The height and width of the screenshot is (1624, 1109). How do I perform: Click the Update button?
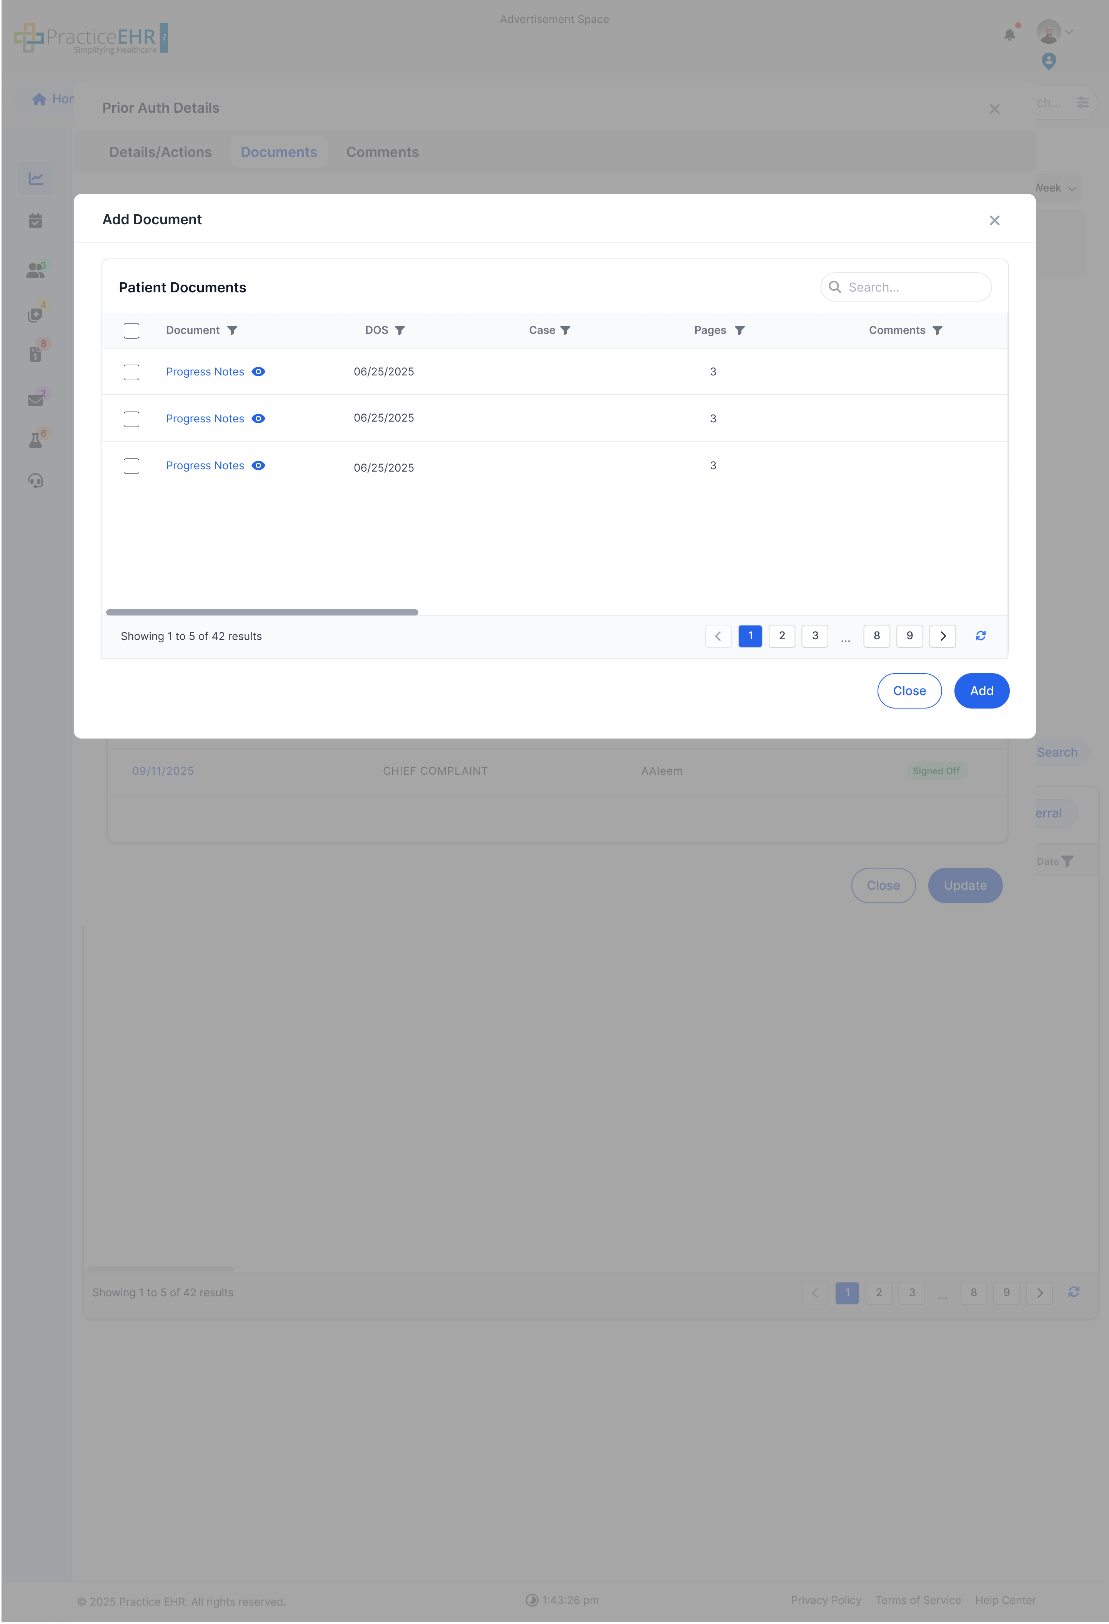click(965, 886)
